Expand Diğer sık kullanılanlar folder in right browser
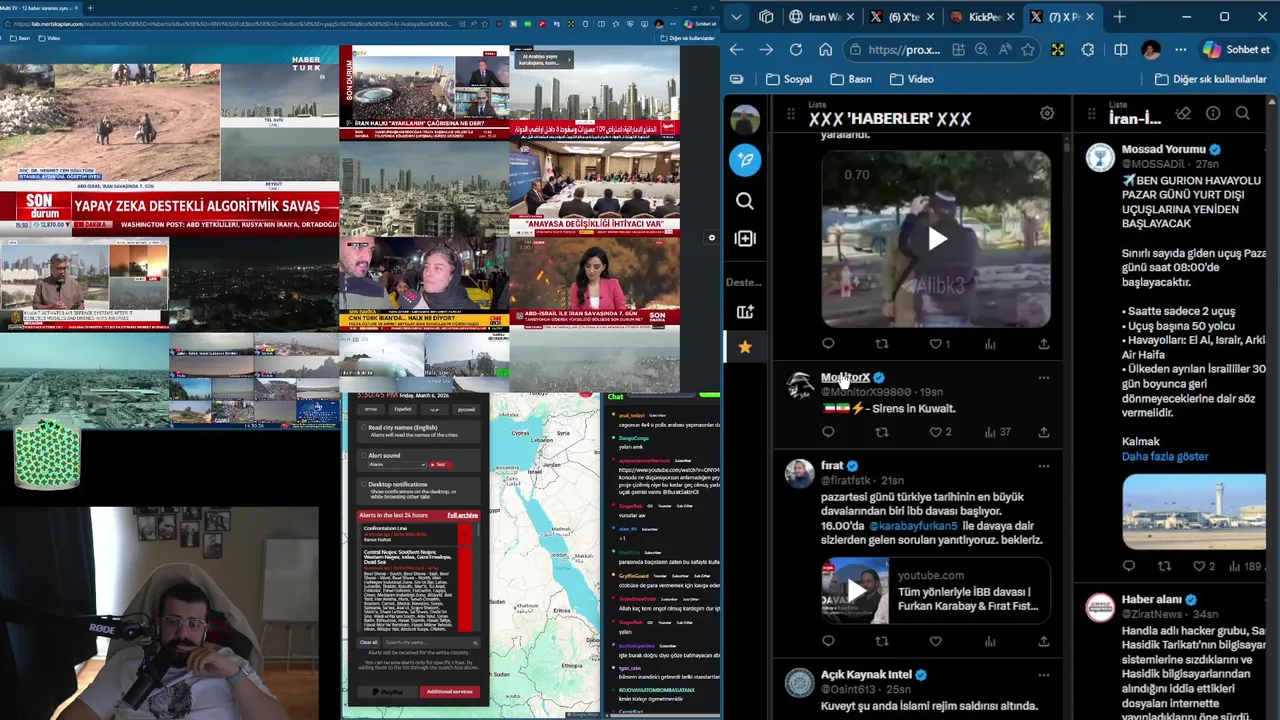The width and height of the screenshot is (1280, 720). point(1211,79)
